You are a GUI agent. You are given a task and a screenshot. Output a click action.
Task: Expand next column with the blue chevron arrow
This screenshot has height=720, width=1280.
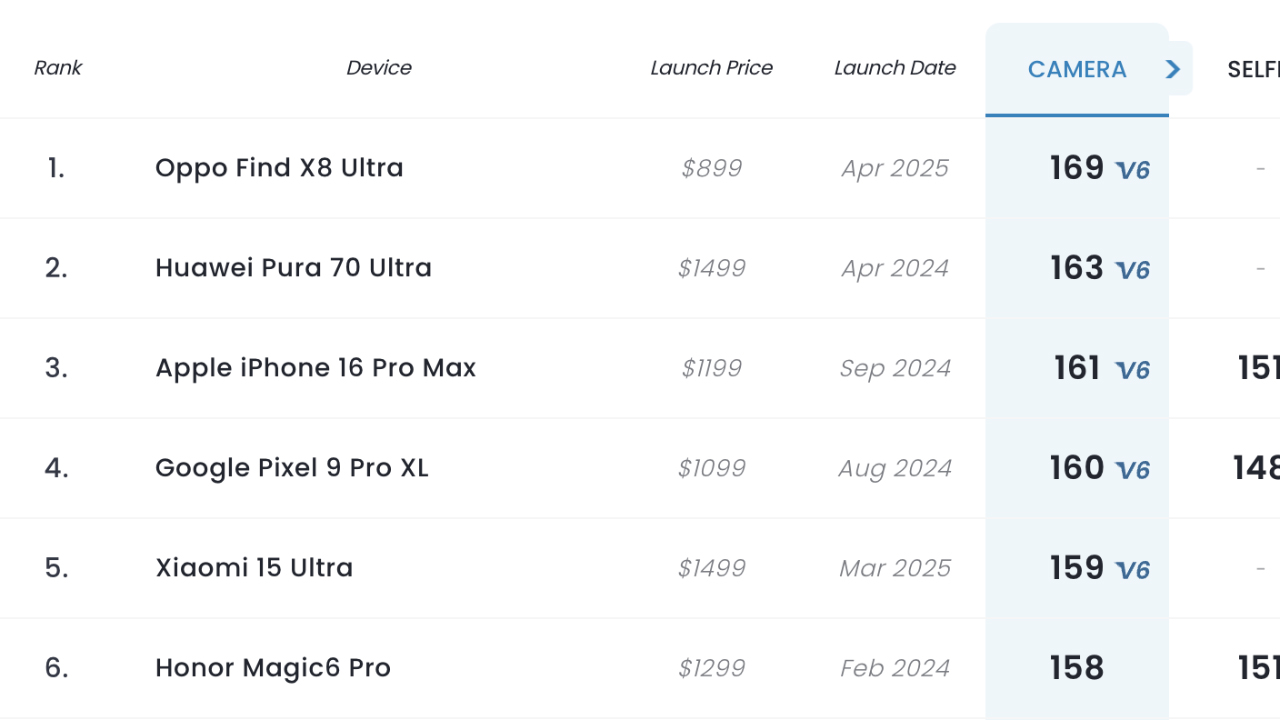(1174, 69)
